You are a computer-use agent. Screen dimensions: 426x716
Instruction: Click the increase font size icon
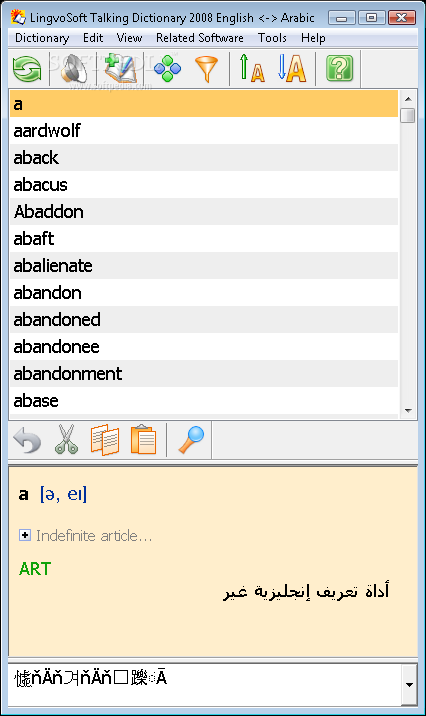(292, 68)
